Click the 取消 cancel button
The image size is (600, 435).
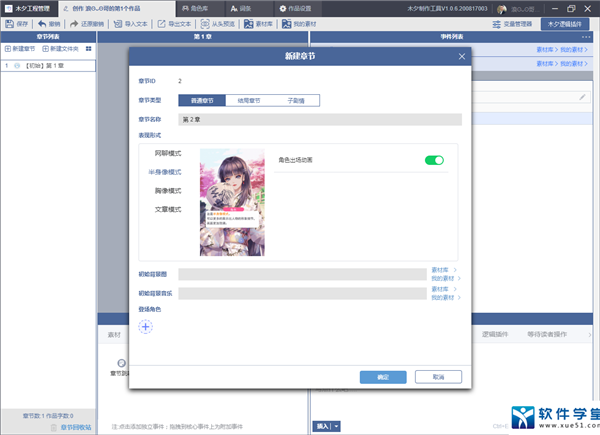[x=438, y=377]
